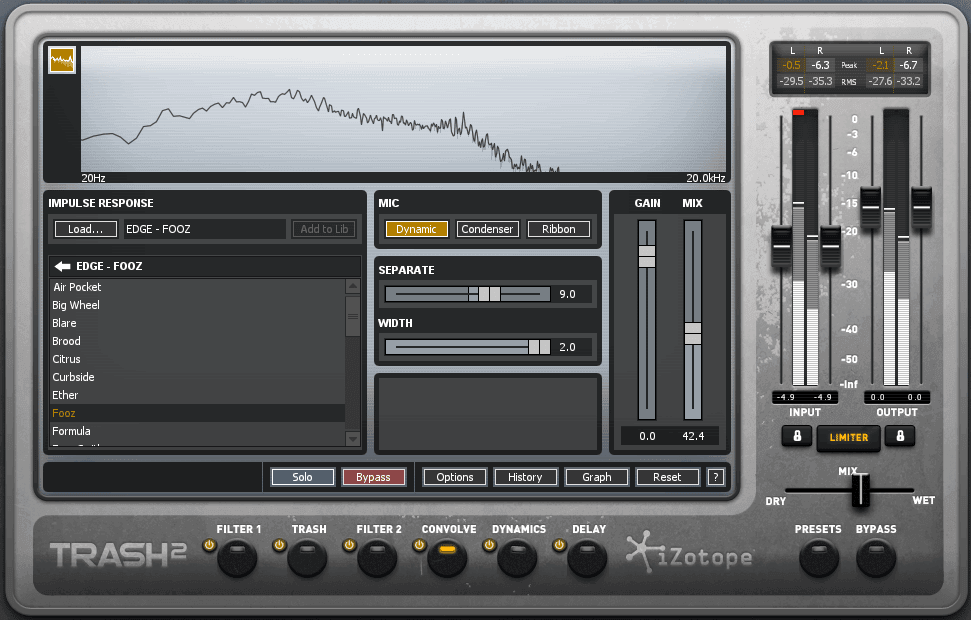Open help with the question mark
Screen dimensions: 971x620
pos(716,477)
